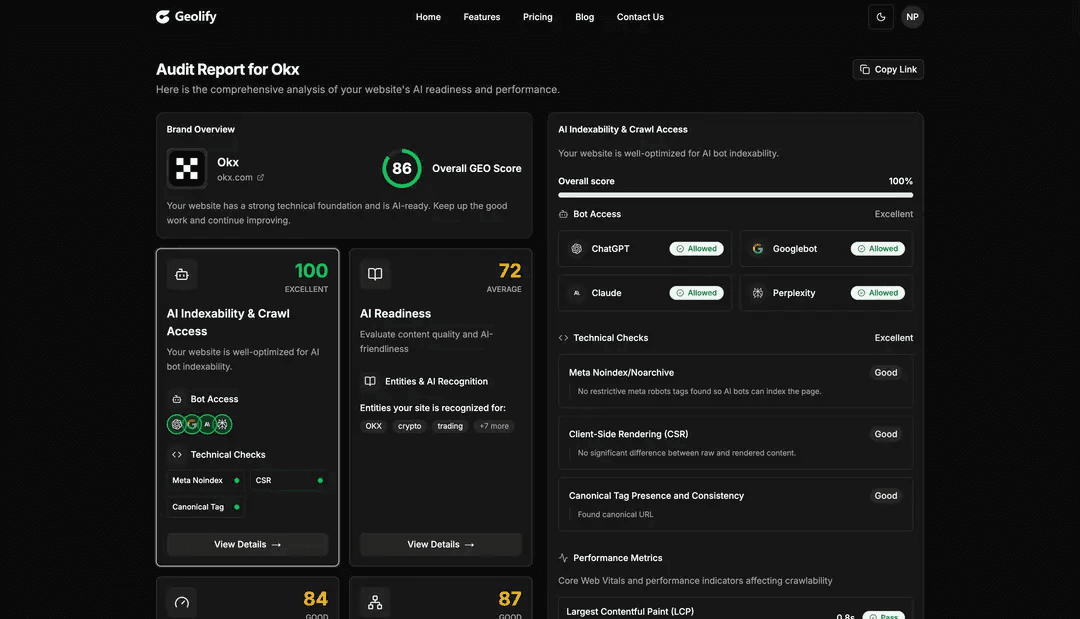The image size is (1080, 619).
Task: Toggle the Allowed badge on Perplexity
Action: click(x=878, y=292)
